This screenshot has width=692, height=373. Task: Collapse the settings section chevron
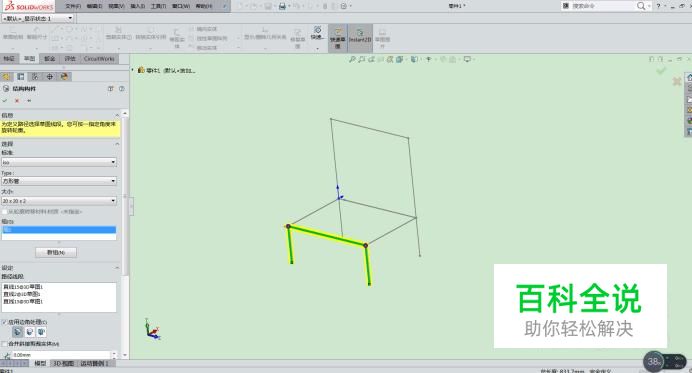pos(117,268)
